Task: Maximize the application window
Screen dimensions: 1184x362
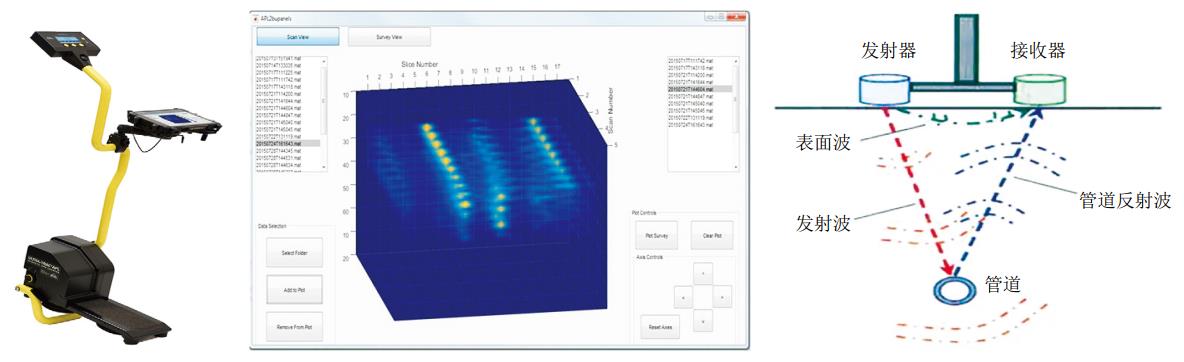Action: pos(720,17)
